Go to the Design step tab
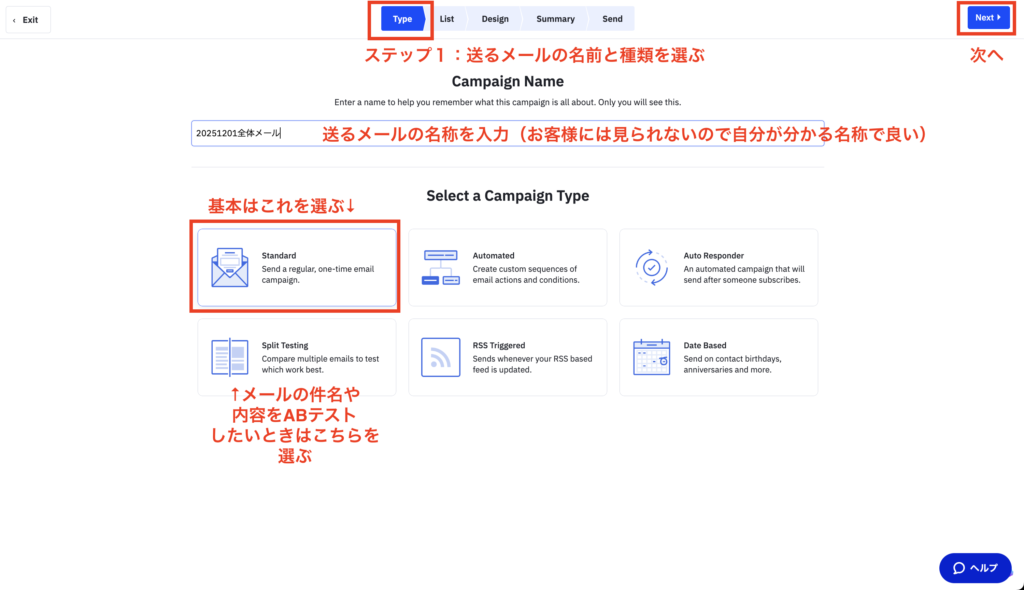1024x590 pixels. coord(495,19)
